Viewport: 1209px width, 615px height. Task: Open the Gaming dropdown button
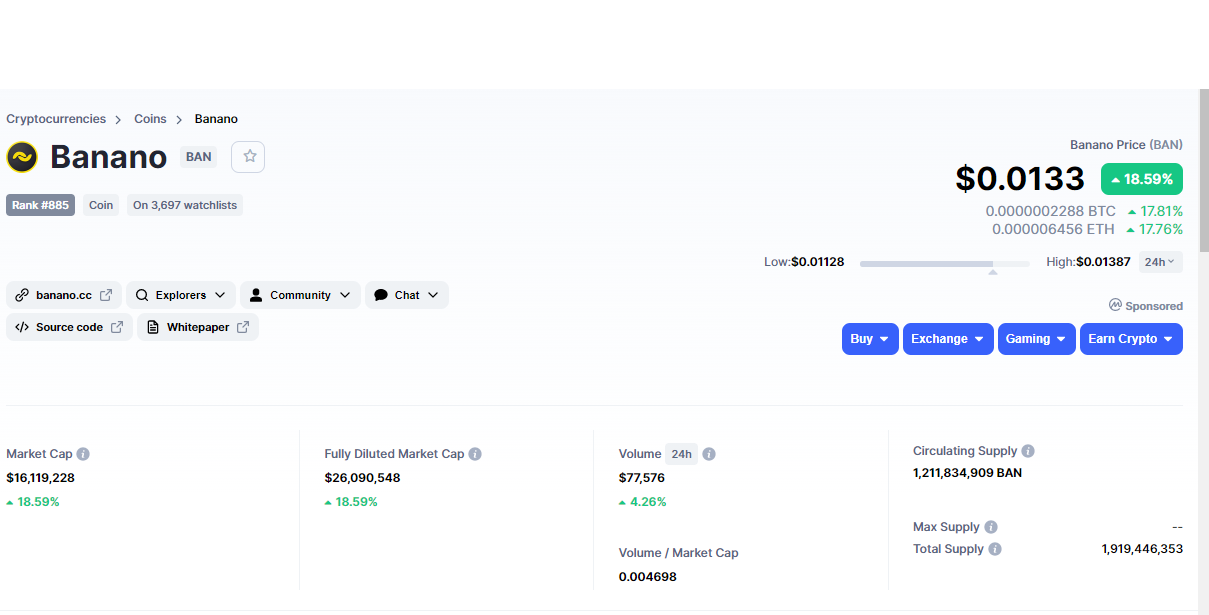pos(1037,339)
